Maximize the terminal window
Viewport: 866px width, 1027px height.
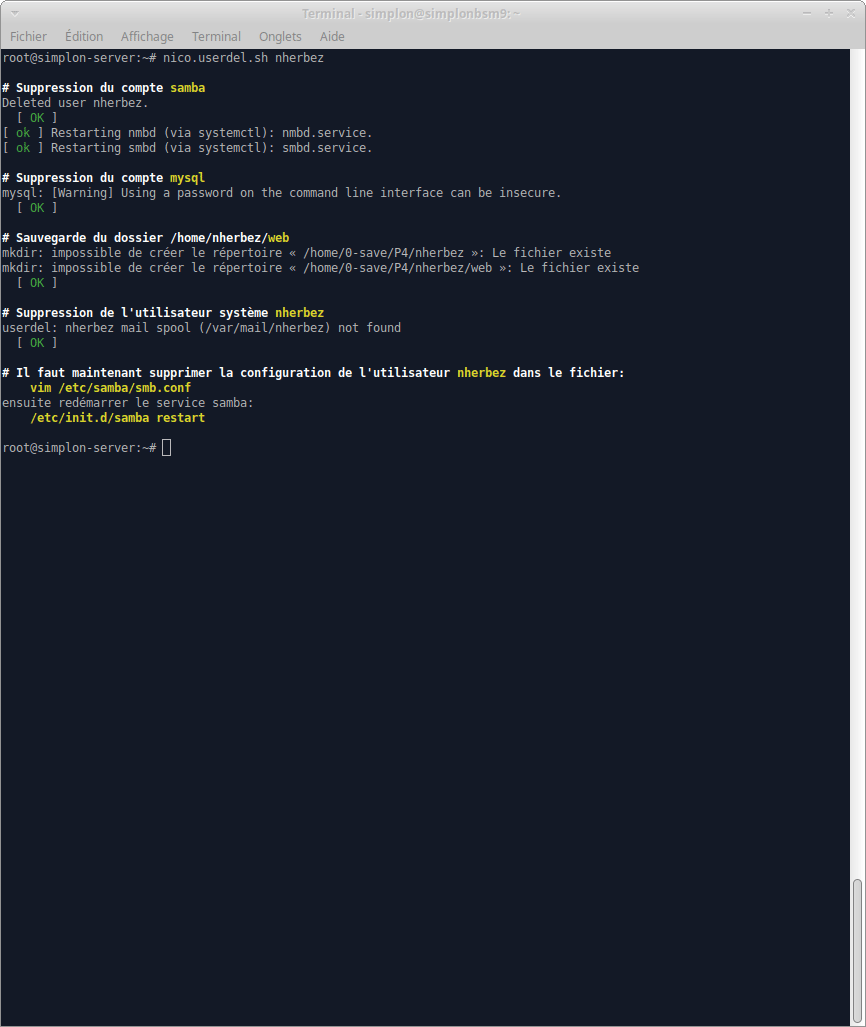pyautogui.click(x=829, y=13)
